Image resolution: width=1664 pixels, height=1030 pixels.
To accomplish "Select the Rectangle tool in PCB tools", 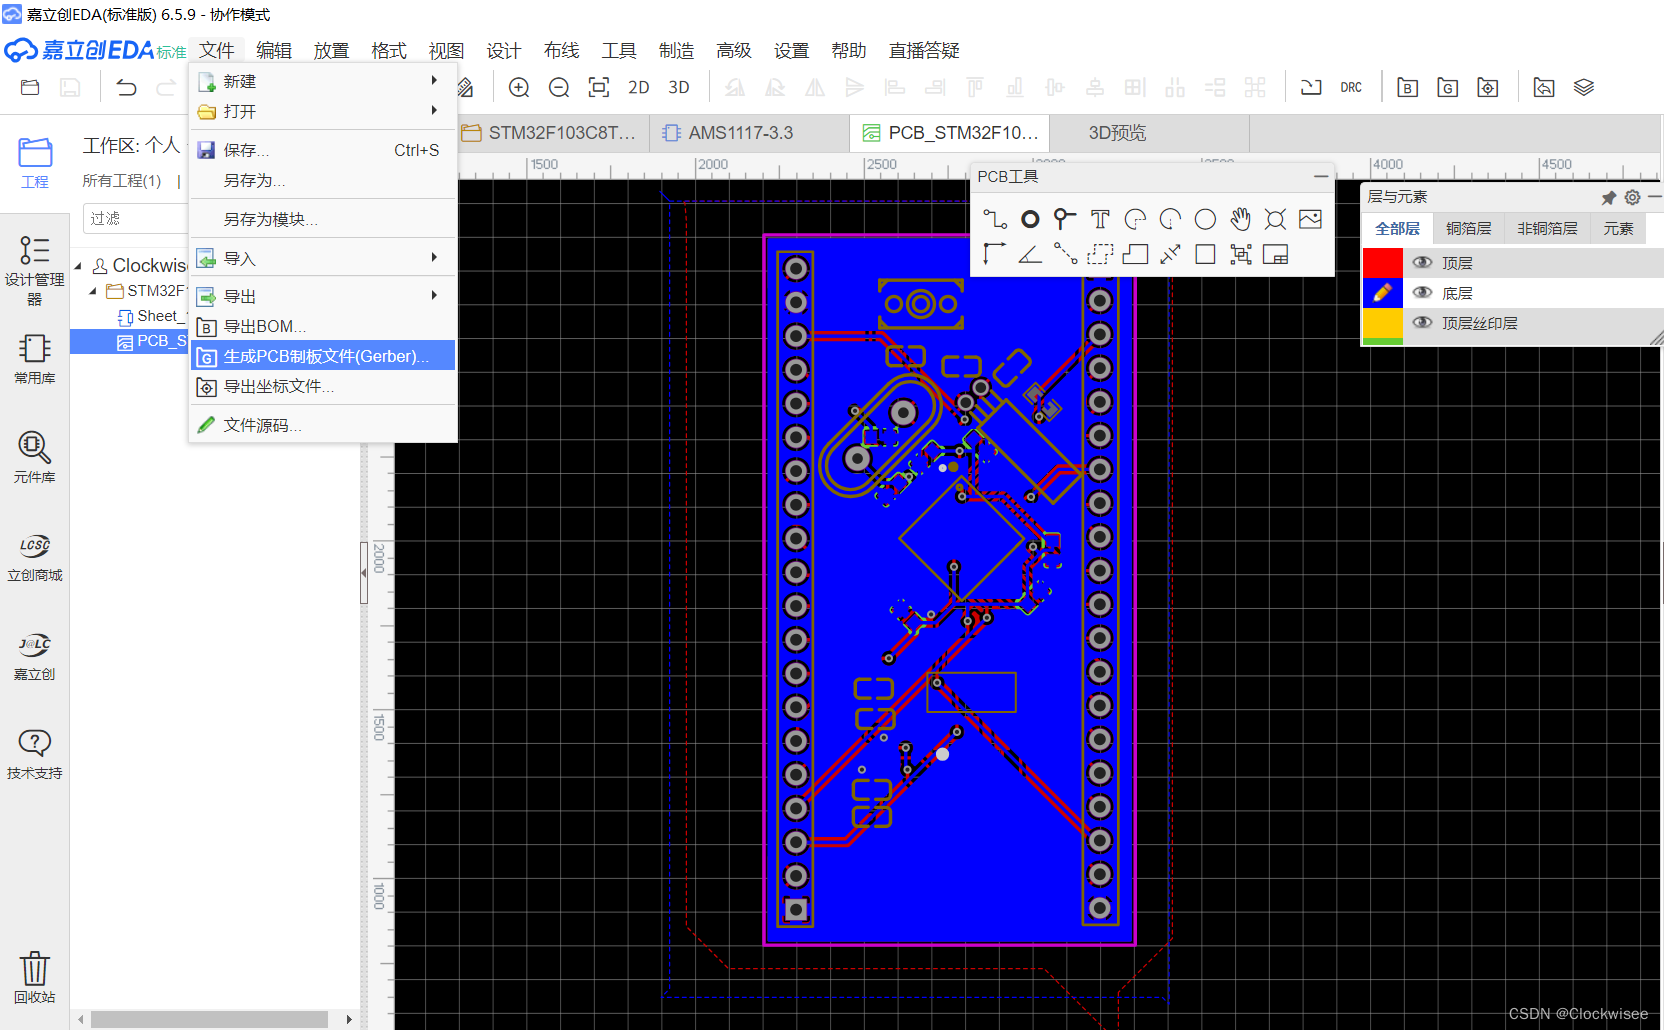I will [x=1206, y=254].
